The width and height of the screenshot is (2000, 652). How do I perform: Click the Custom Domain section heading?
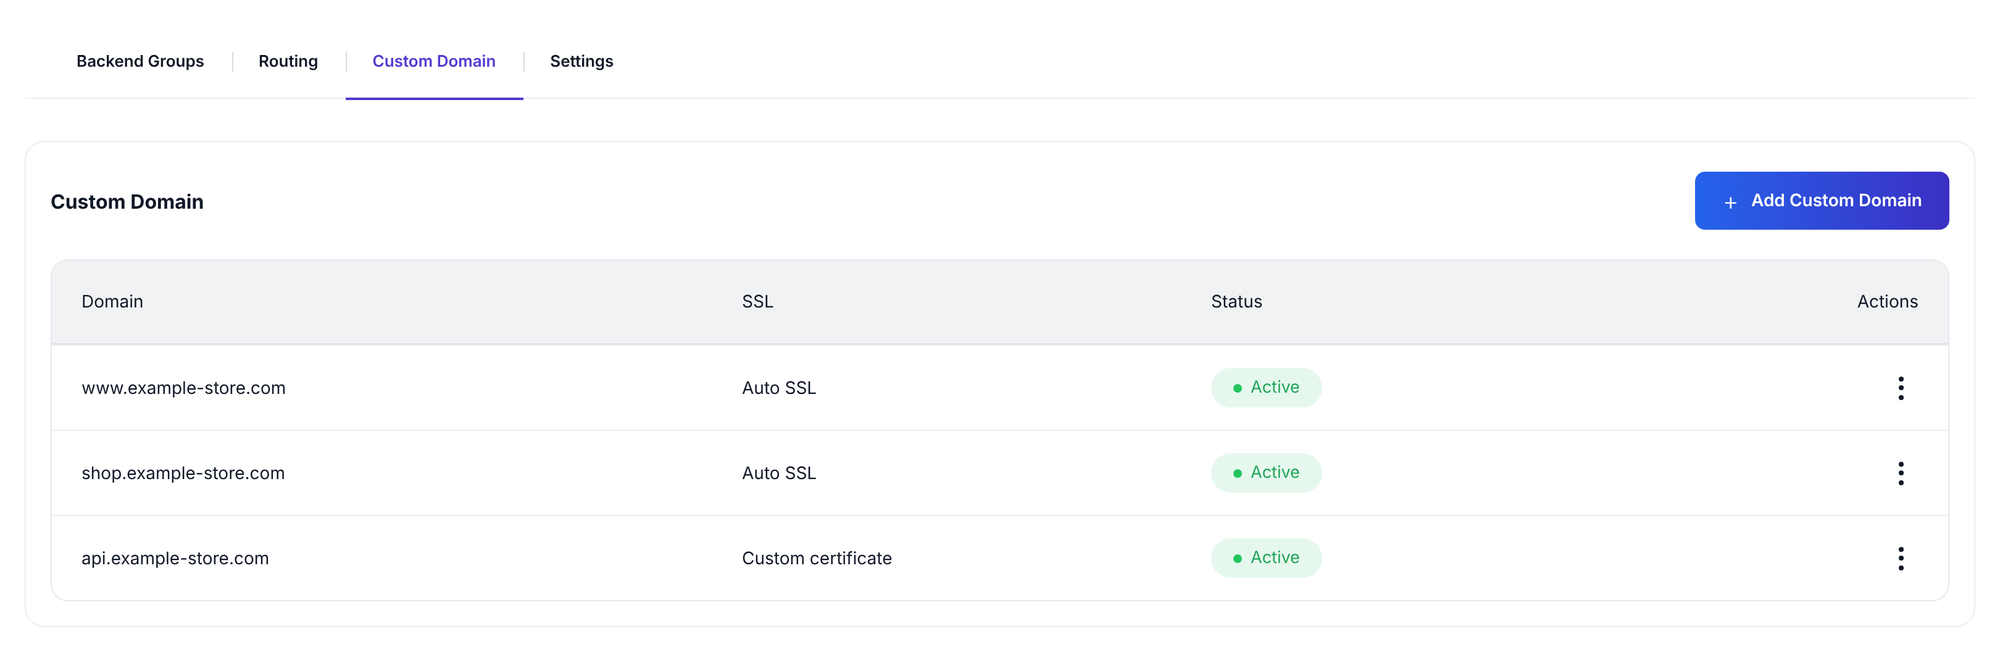pyautogui.click(x=127, y=202)
